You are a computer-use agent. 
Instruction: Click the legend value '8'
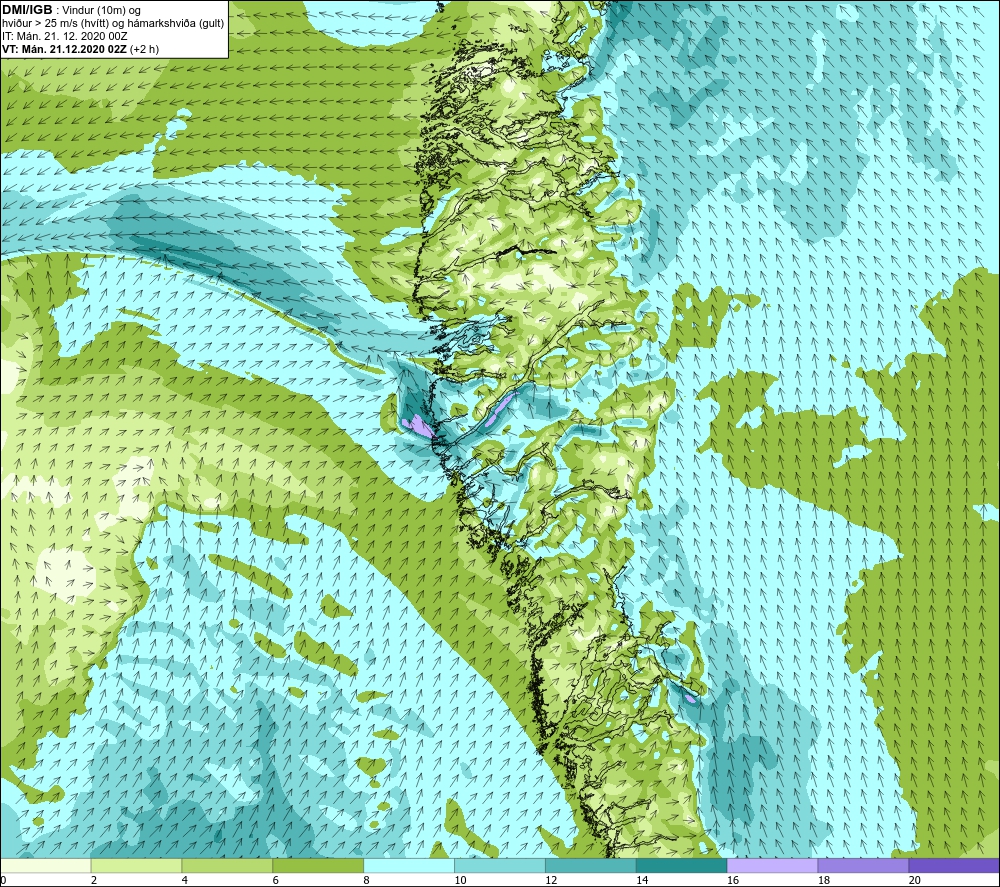pyautogui.click(x=366, y=880)
